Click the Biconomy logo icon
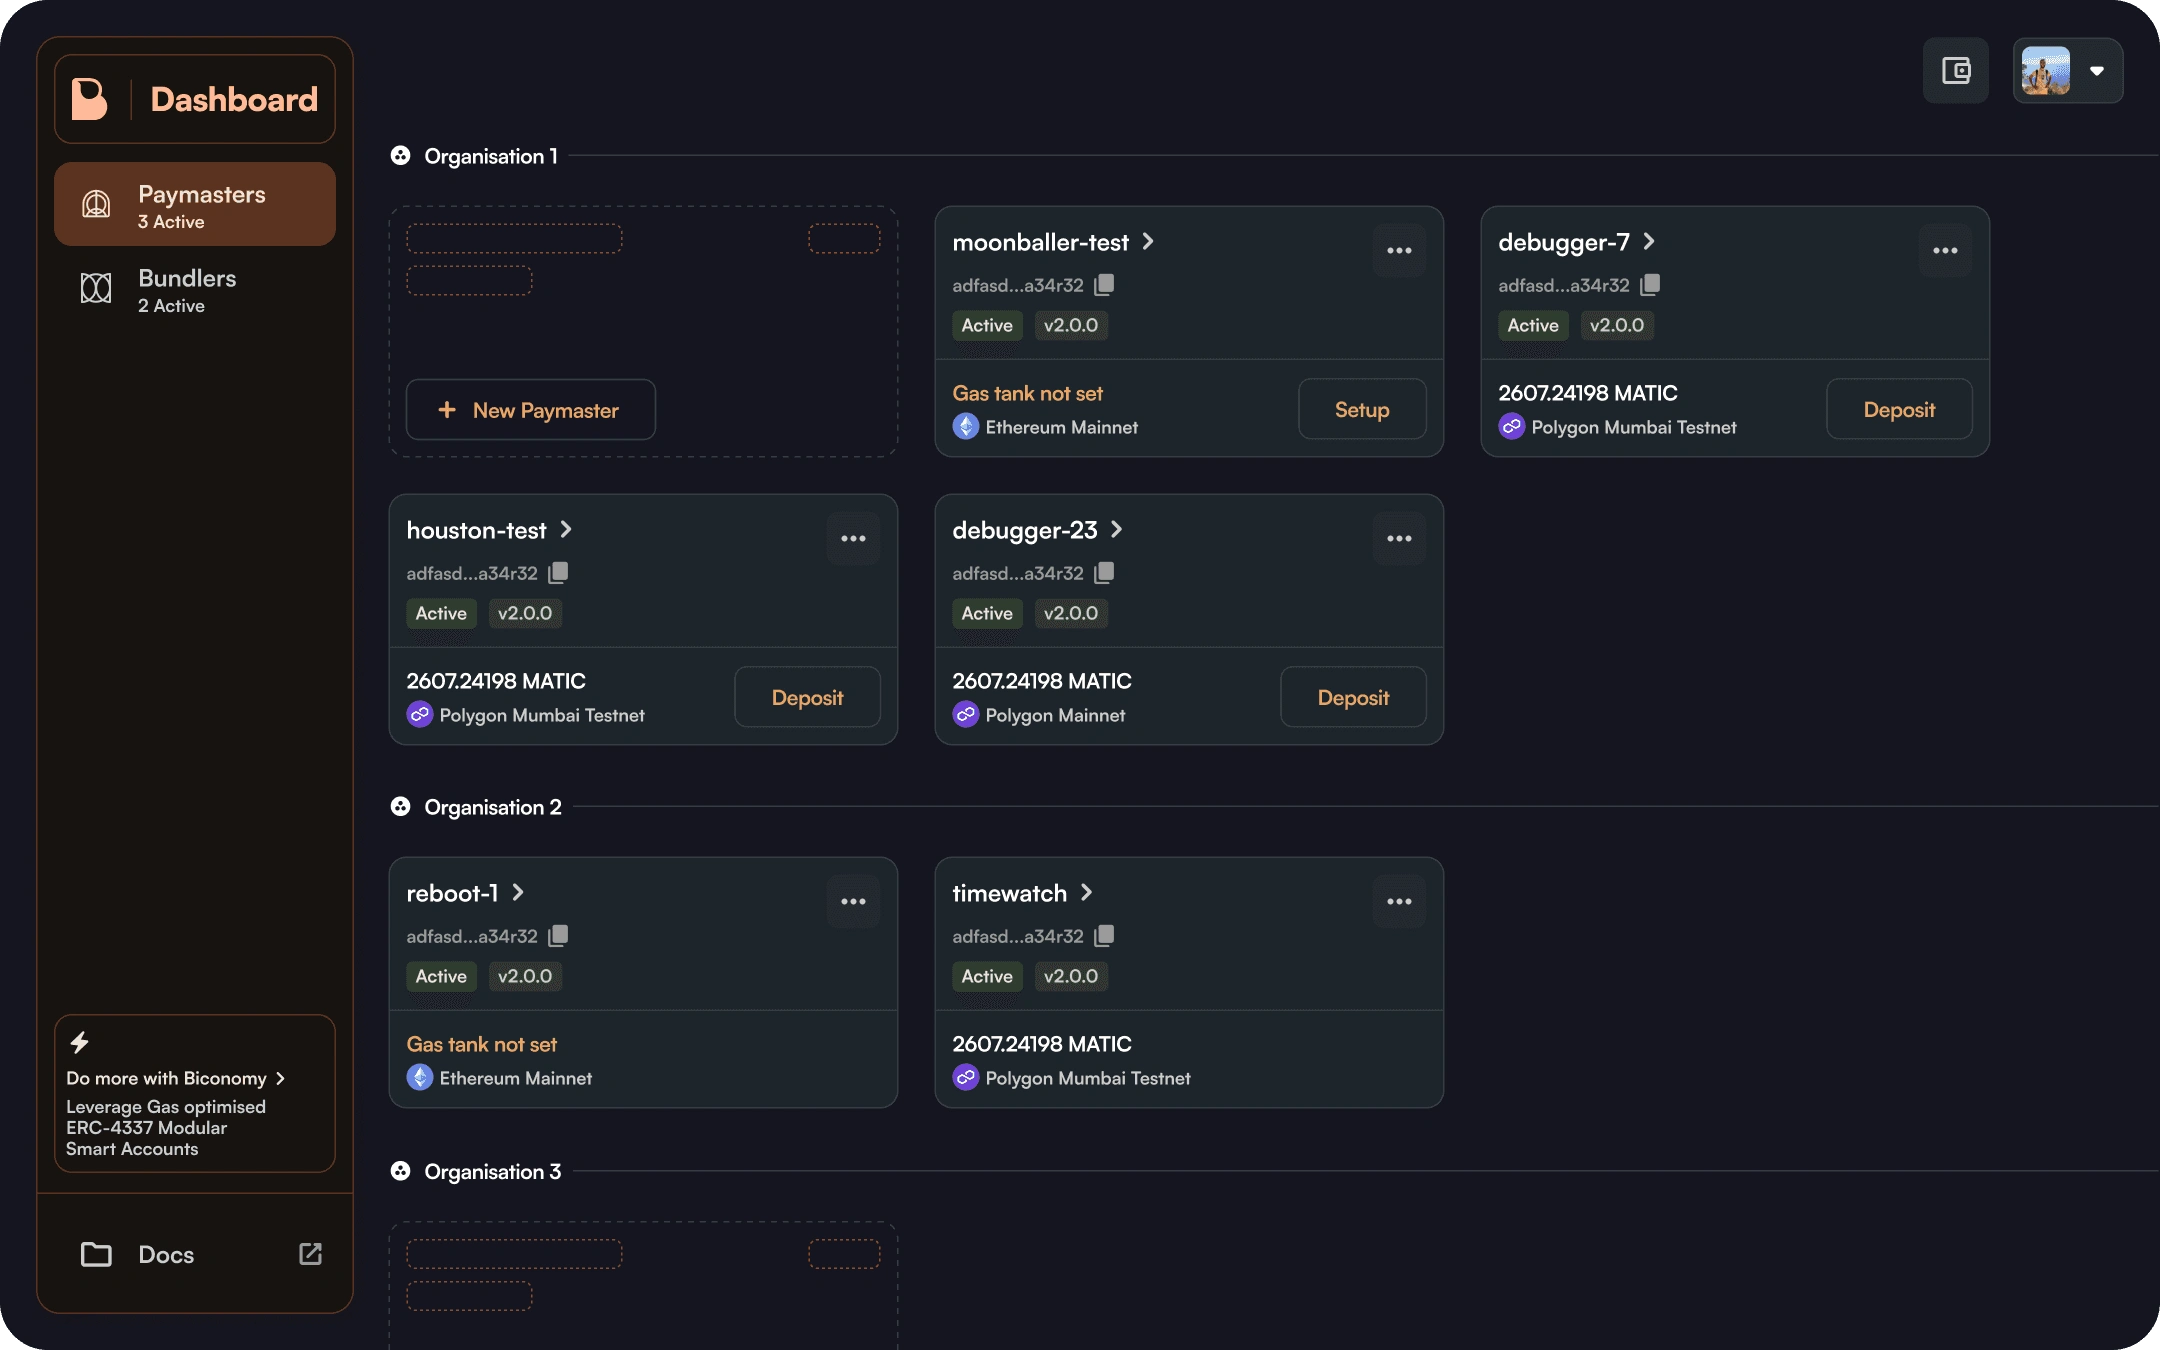This screenshot has height=1350, width=2160. [90, 99]
